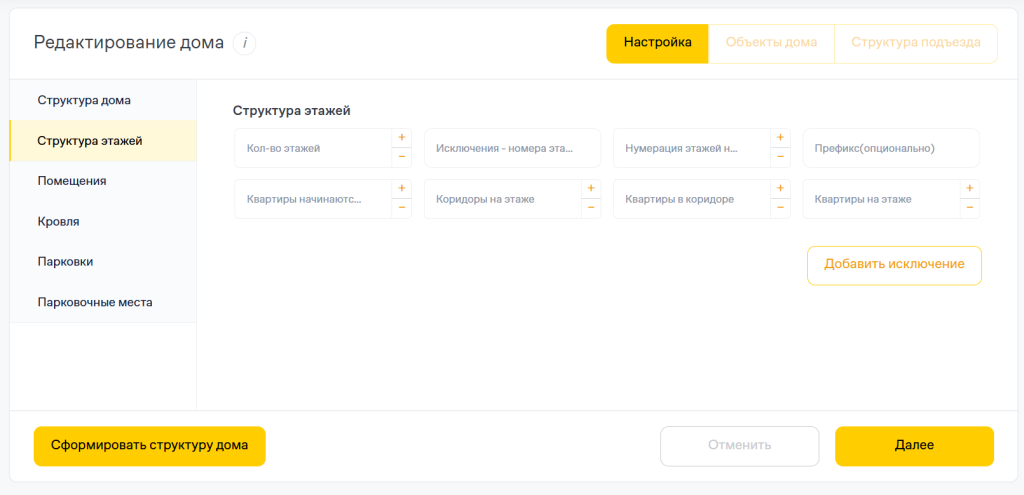Increase Коридоры на этаже with plus
The image size is (1024, 495).
tap(591, 189)
